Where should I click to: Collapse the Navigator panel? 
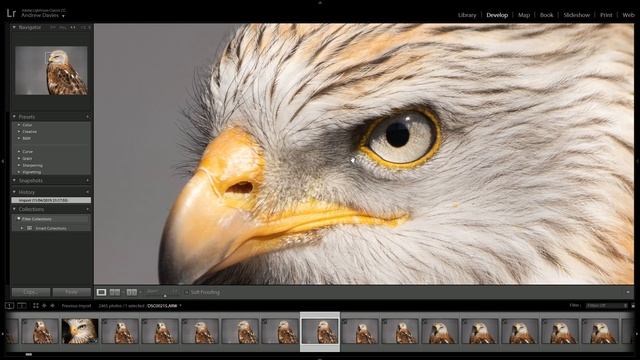tap(14, 27)
